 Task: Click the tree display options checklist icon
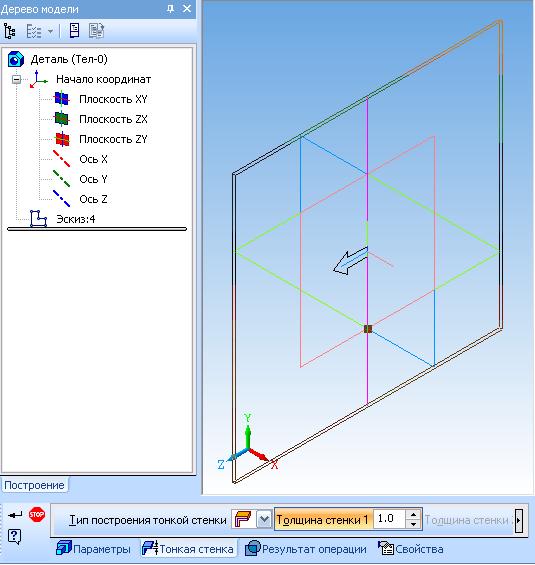click(x=34, y=31)
